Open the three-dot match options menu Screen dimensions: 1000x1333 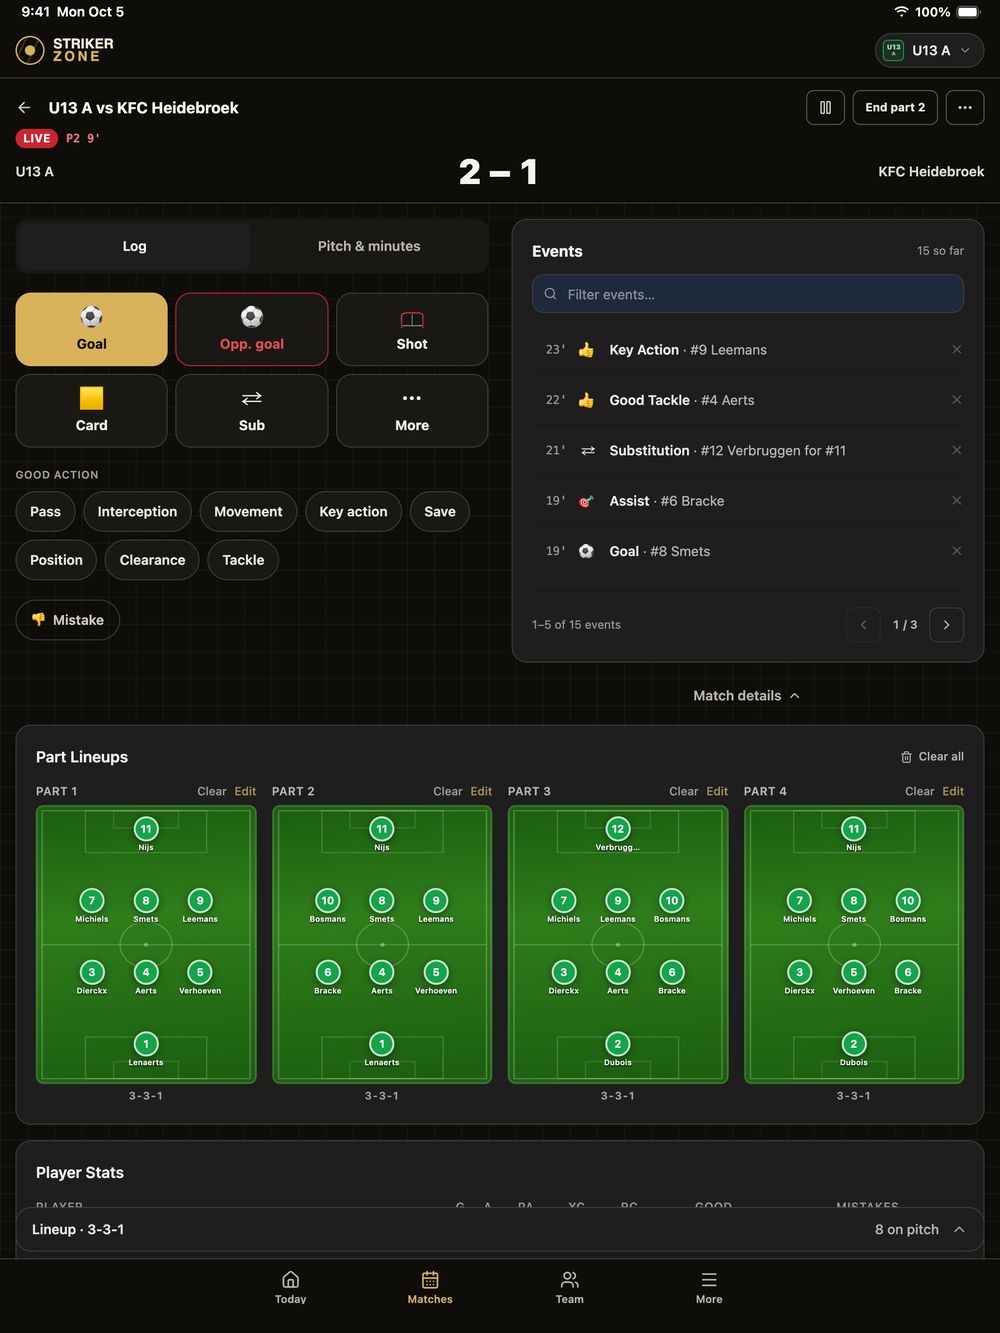pos(965,108)
